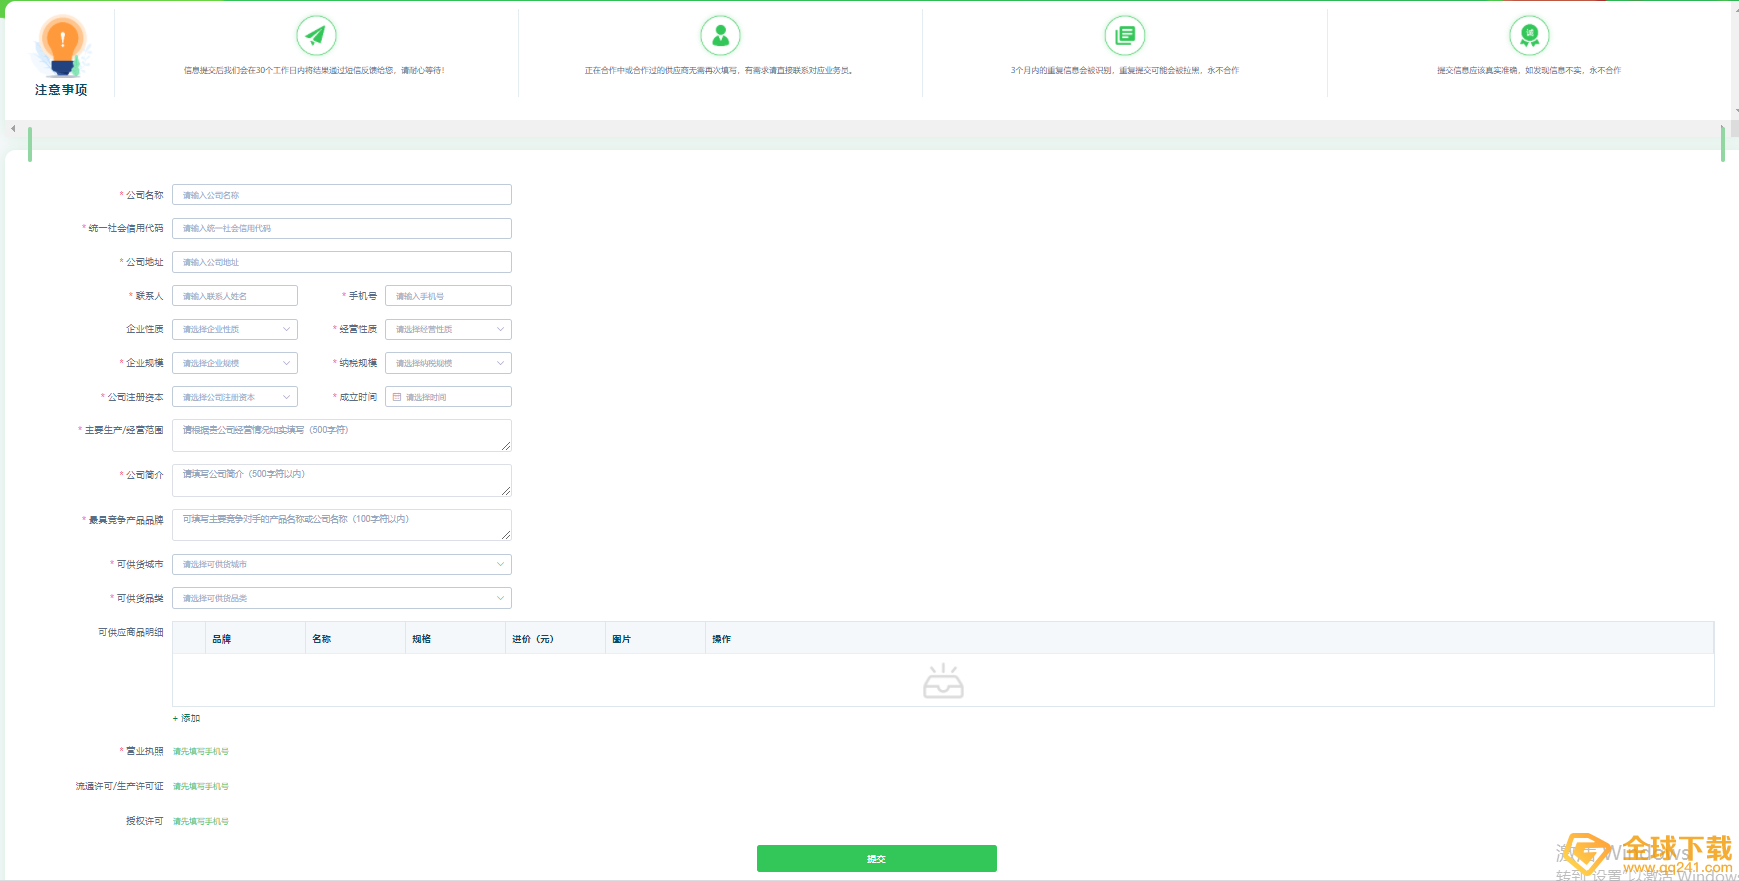Screen dimensions: 1739x881
Task: Expand the 纳税规模 dropdown
Action: pyautogui.click(x=448, y=363)
